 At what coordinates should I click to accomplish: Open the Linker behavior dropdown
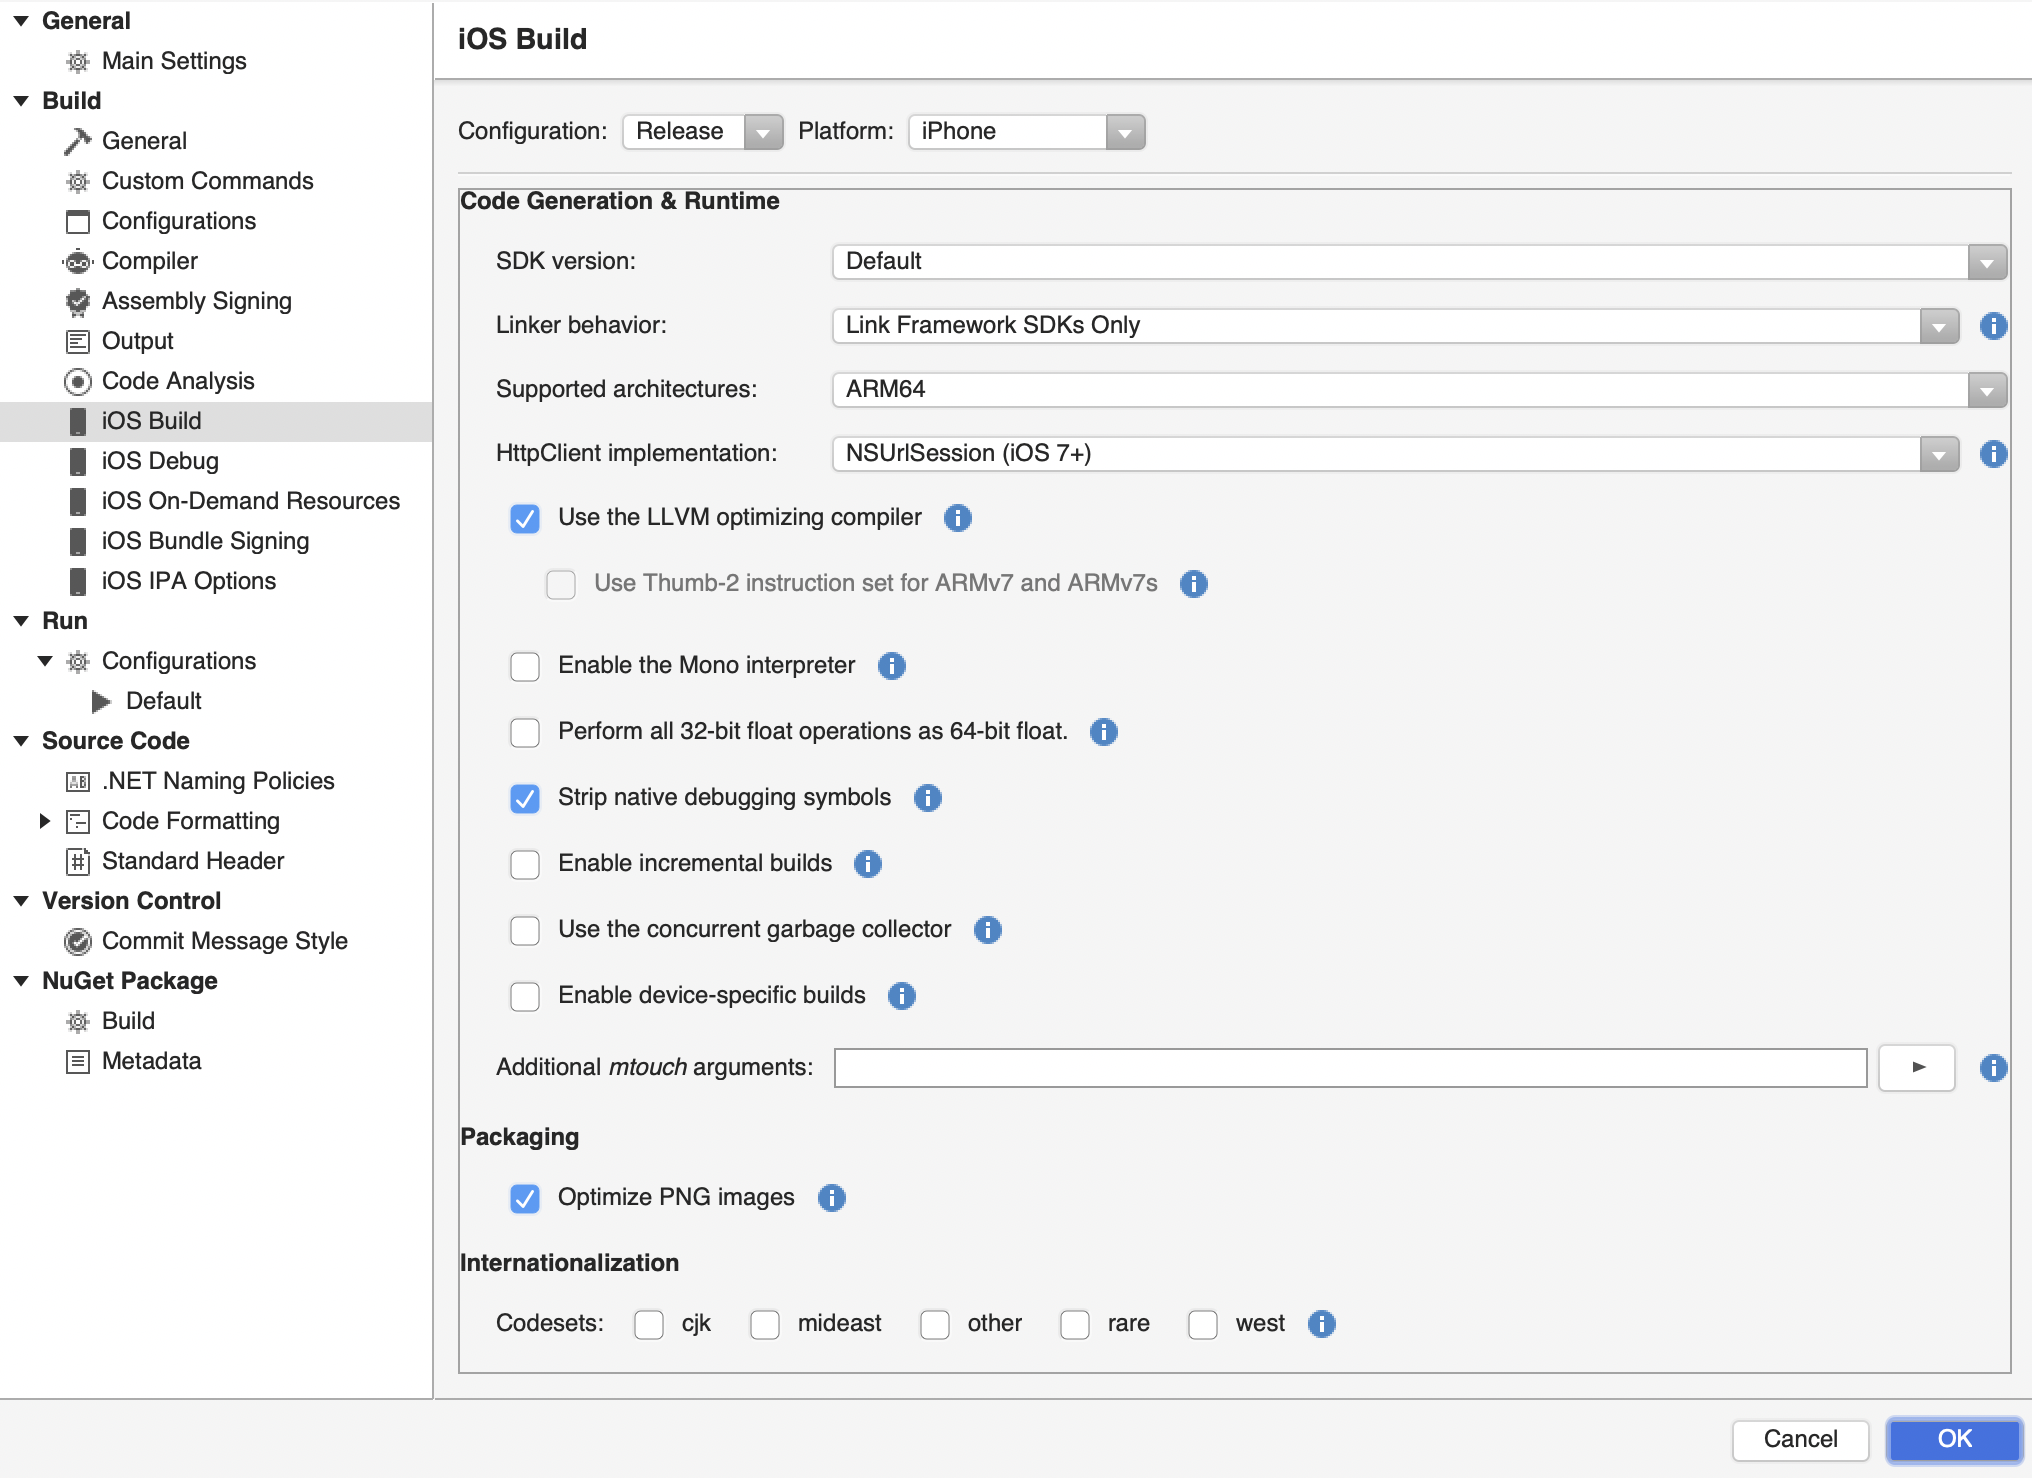(x=1395, y=326)
